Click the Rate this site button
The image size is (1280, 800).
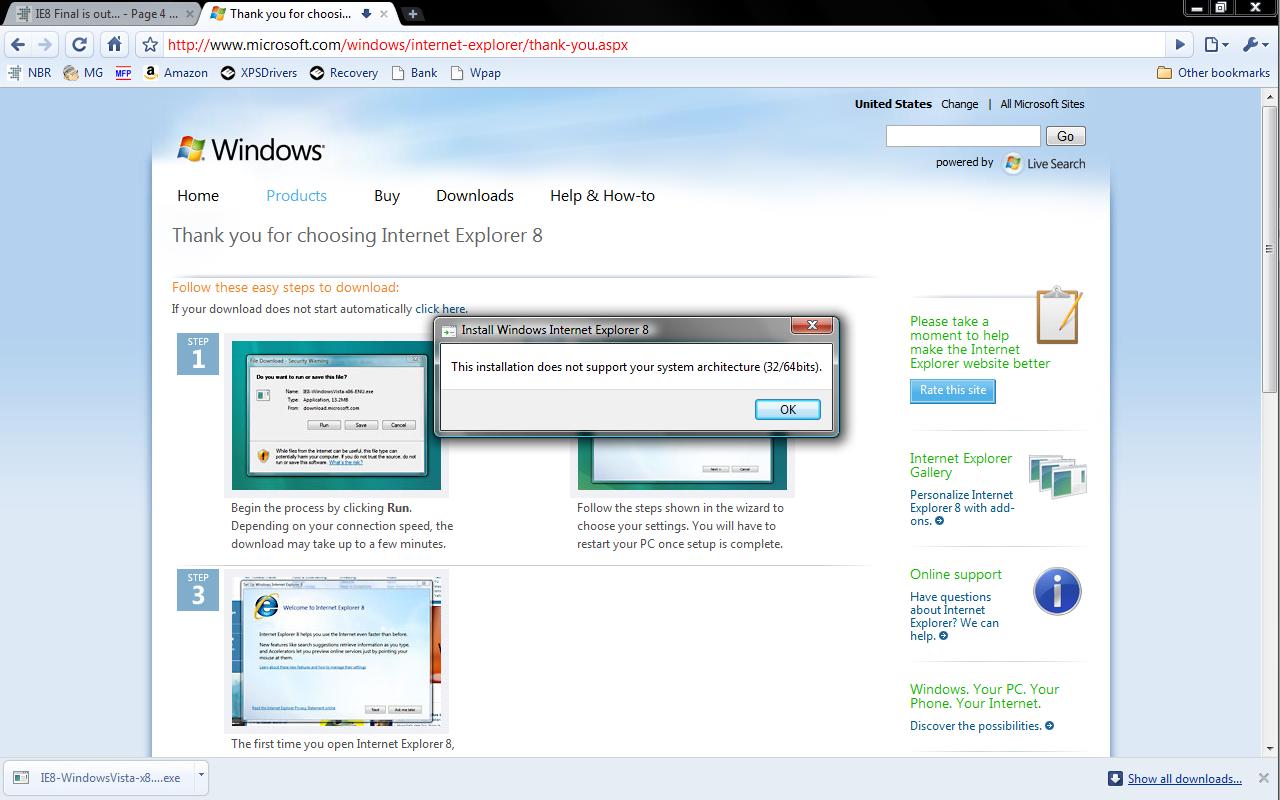(952, 390)
